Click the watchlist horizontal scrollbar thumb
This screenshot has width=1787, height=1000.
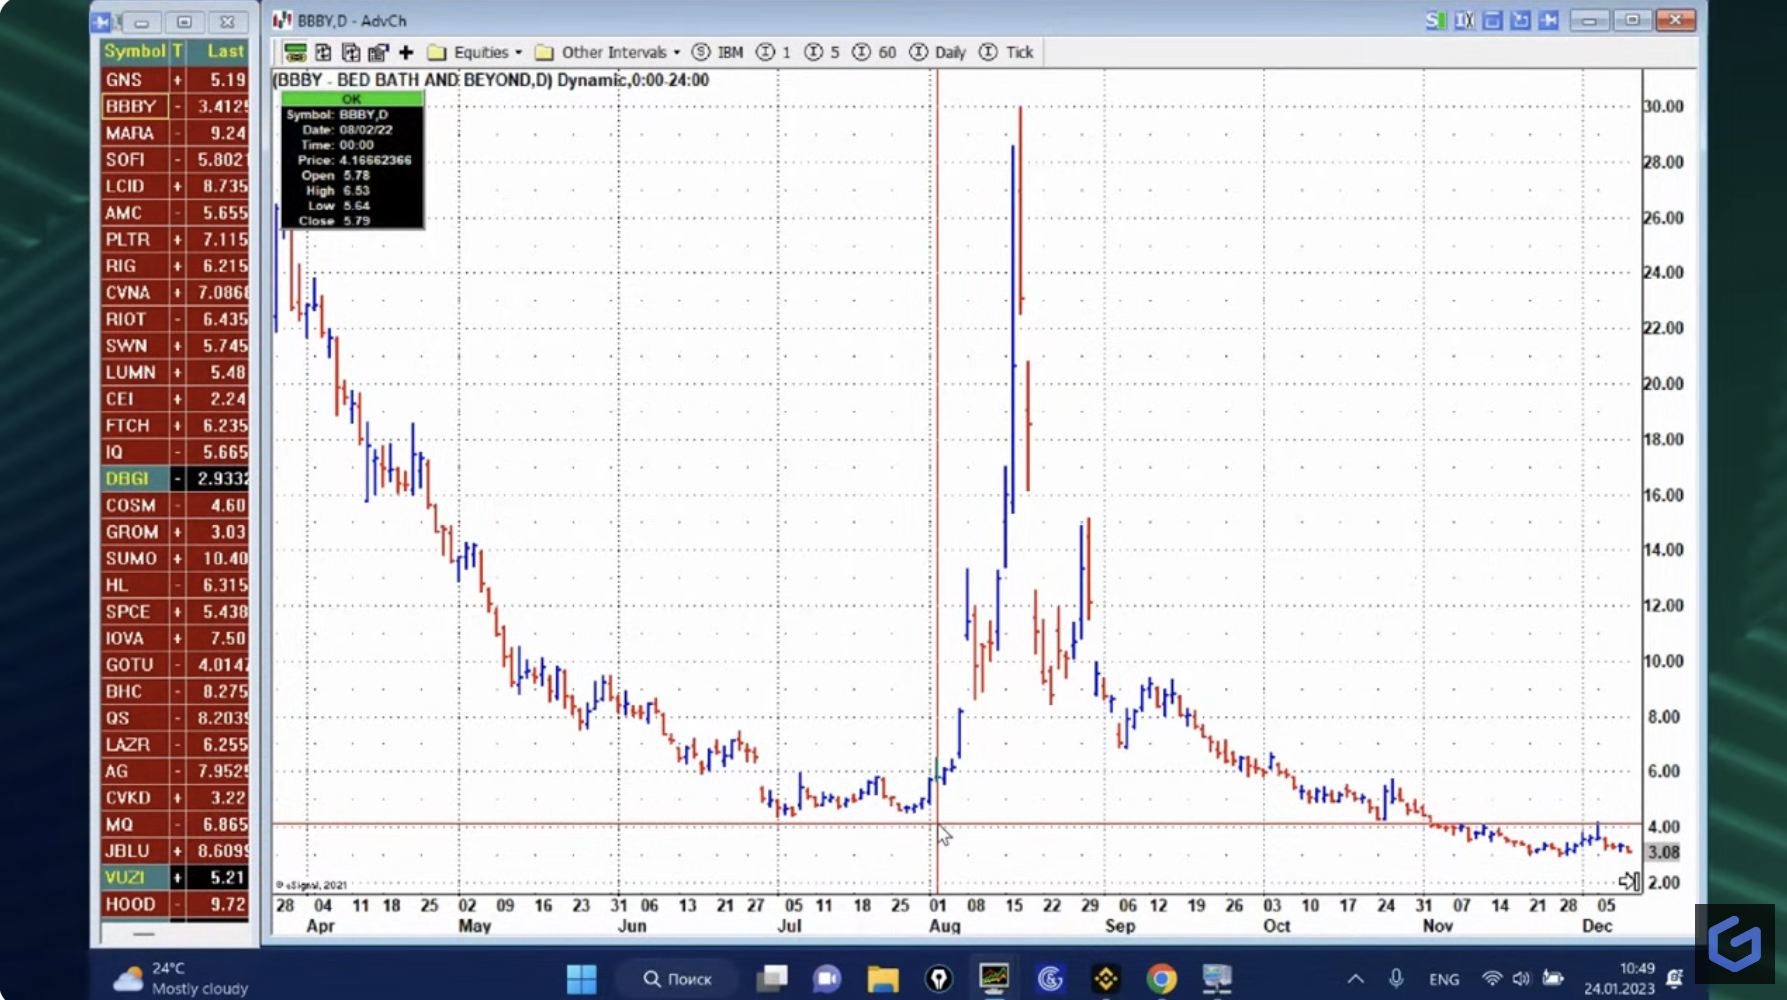pyautogui.click(x=143, y=934)
